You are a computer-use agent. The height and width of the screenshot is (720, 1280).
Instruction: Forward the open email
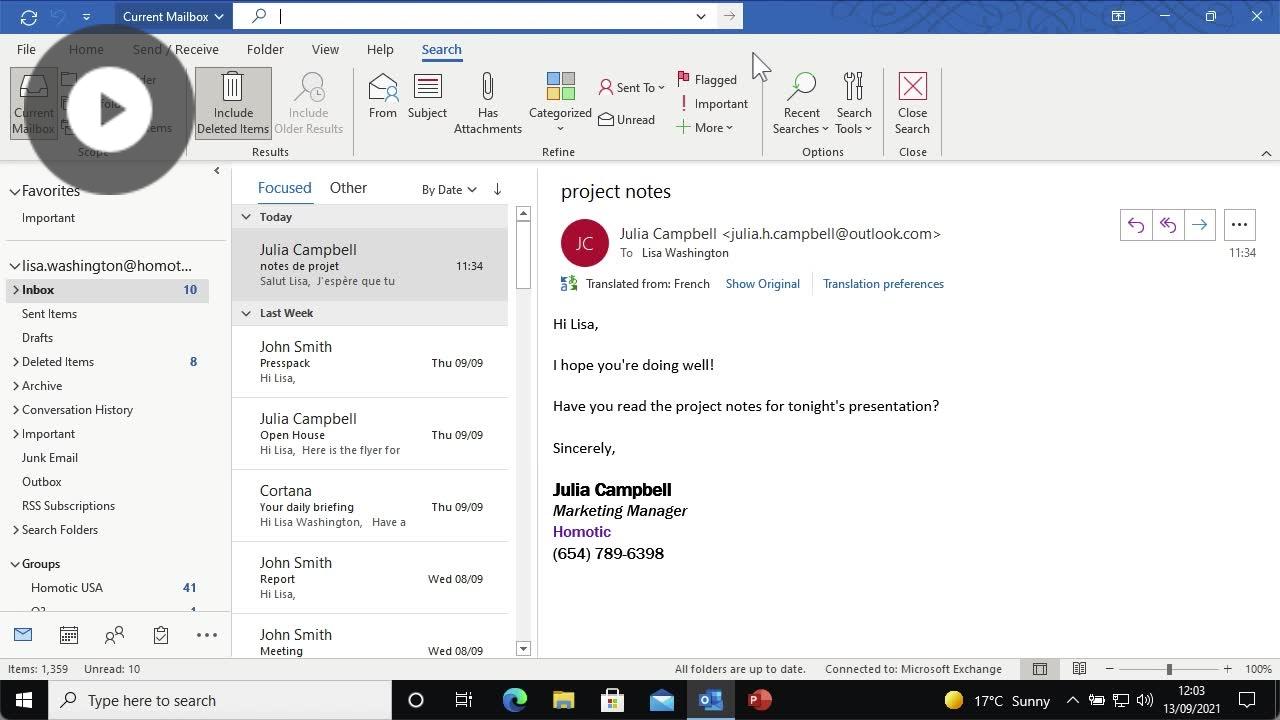point(1200,224)
